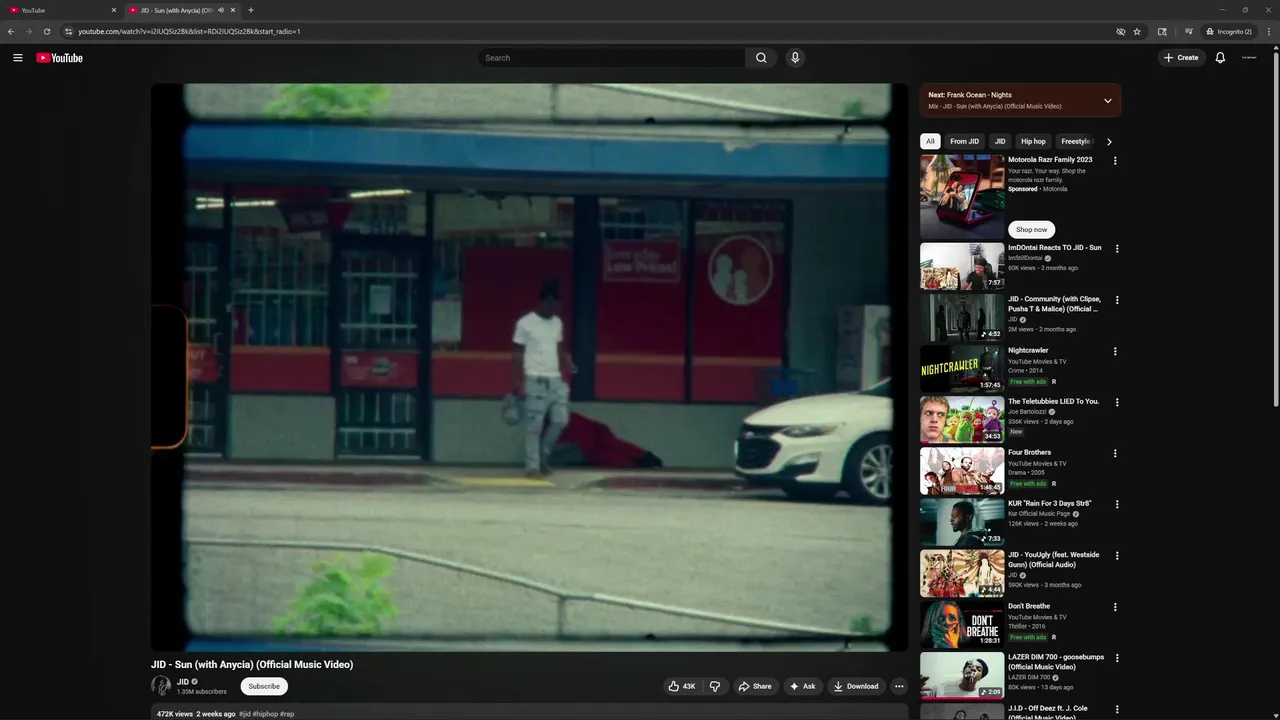The image size is (1280, 720).
Task: Open JID - YouUgly (feat. Westside Gunn) title
Action: 1054,560
